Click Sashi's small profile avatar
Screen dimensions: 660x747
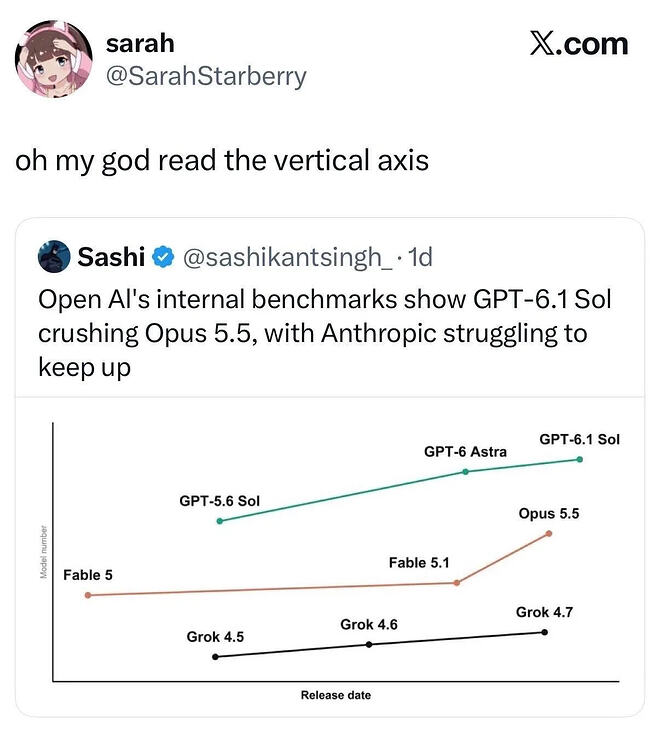click(x=54, y=256)
